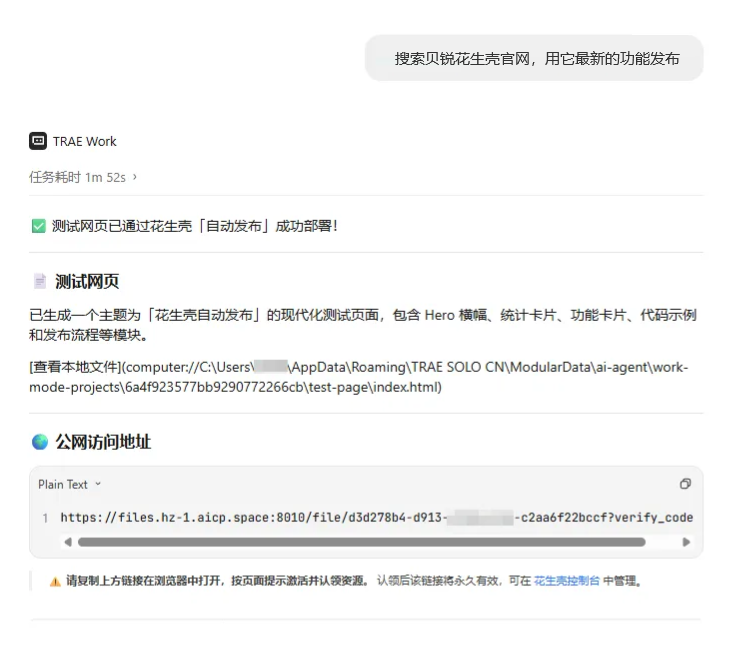This screenshot has width=731, height=648.
Task: Click the horizontal scrollbar right arrow
Action: click(686, 542)
